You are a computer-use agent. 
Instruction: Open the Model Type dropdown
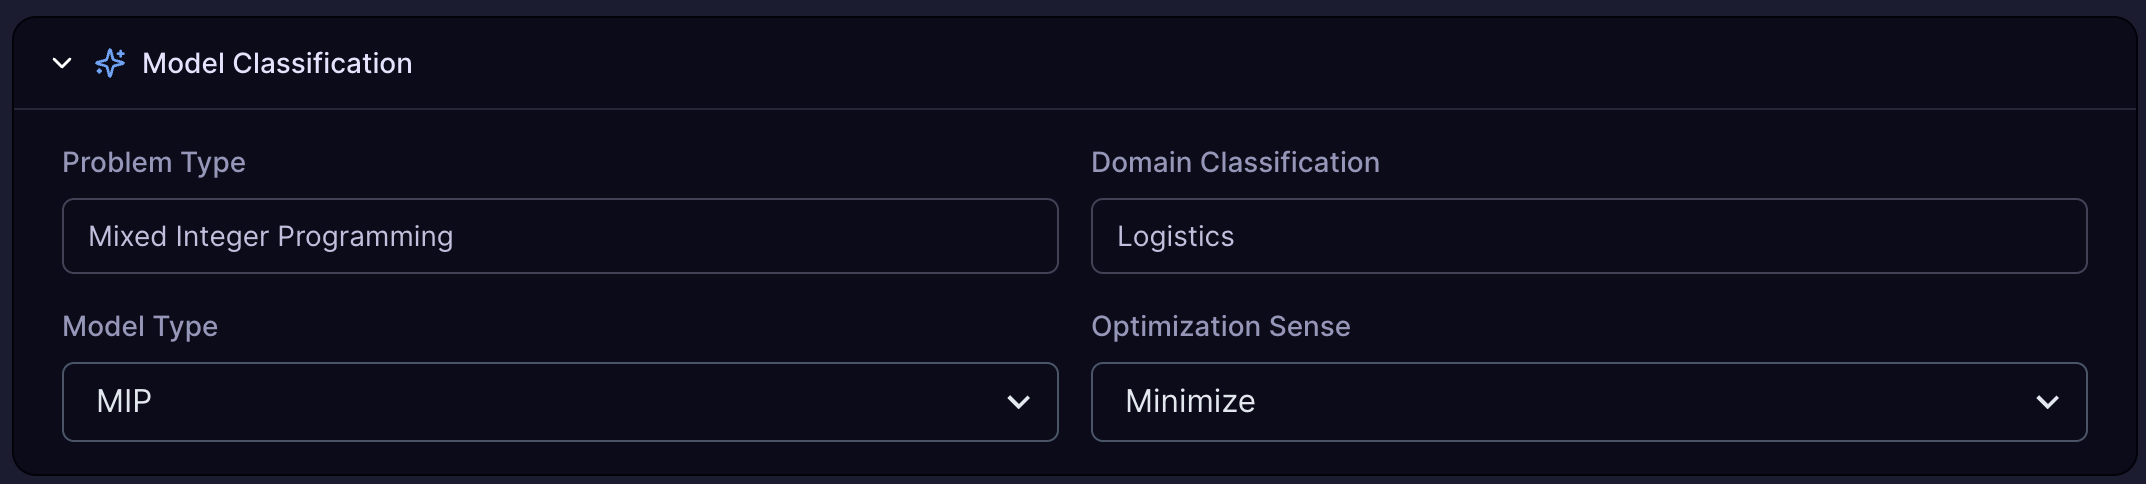560,402
